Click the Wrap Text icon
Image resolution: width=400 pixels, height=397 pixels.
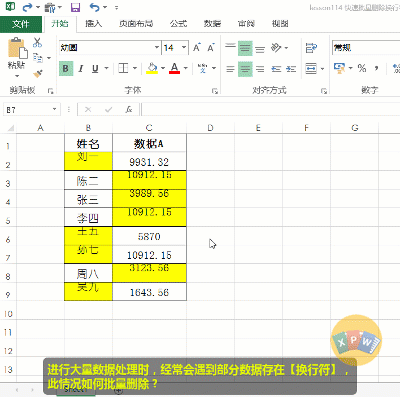point(311,48)
